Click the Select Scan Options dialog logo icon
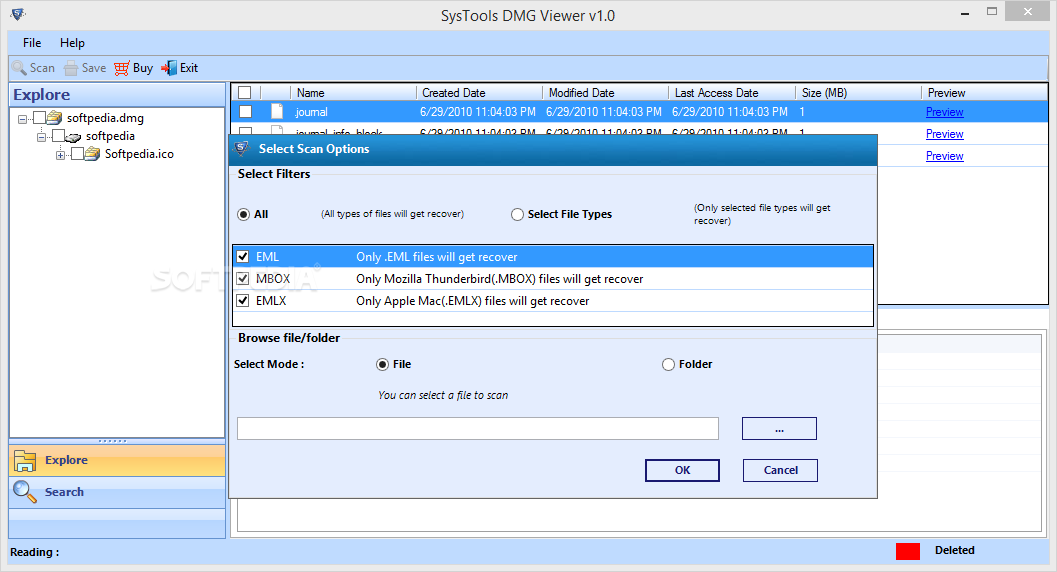The width and height of the screenshot is (1057, 572). coord(242,149)
